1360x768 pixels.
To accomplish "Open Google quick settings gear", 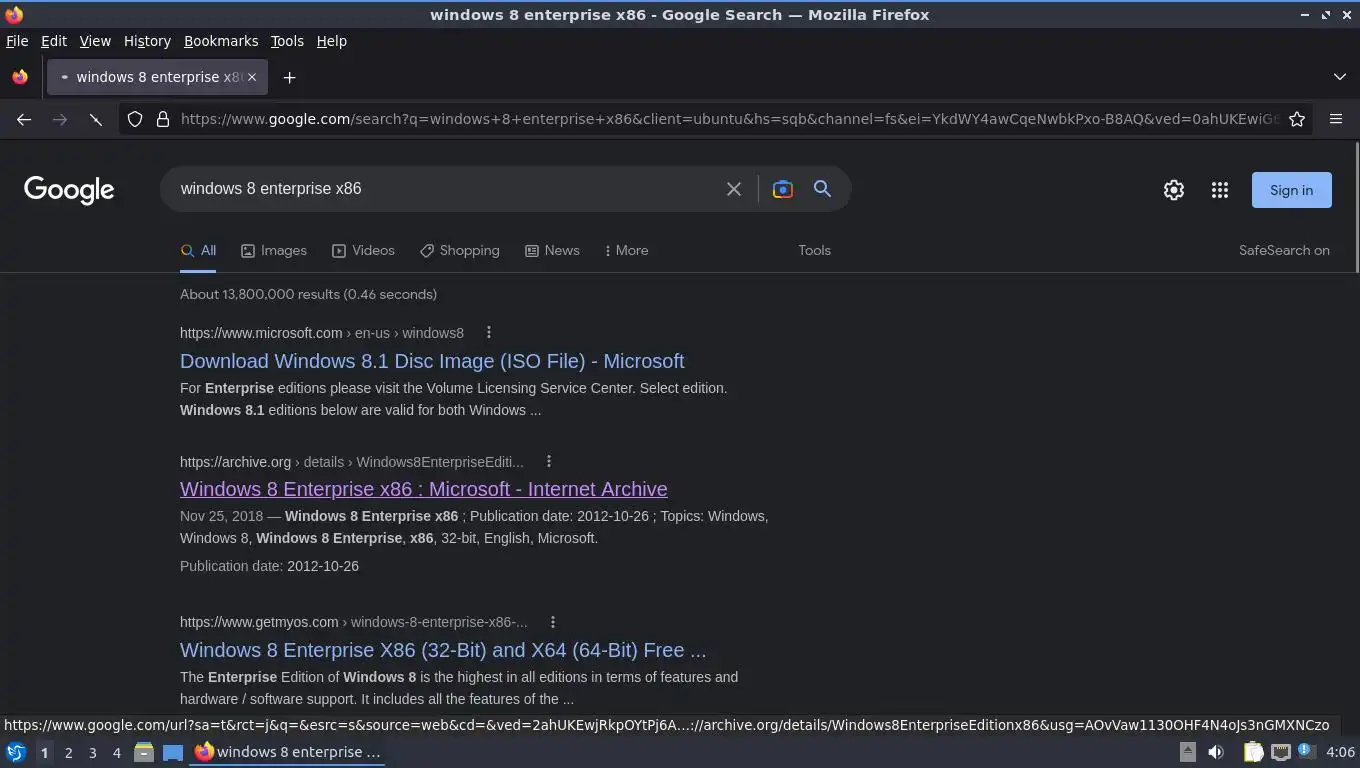I will (1174, 190).
